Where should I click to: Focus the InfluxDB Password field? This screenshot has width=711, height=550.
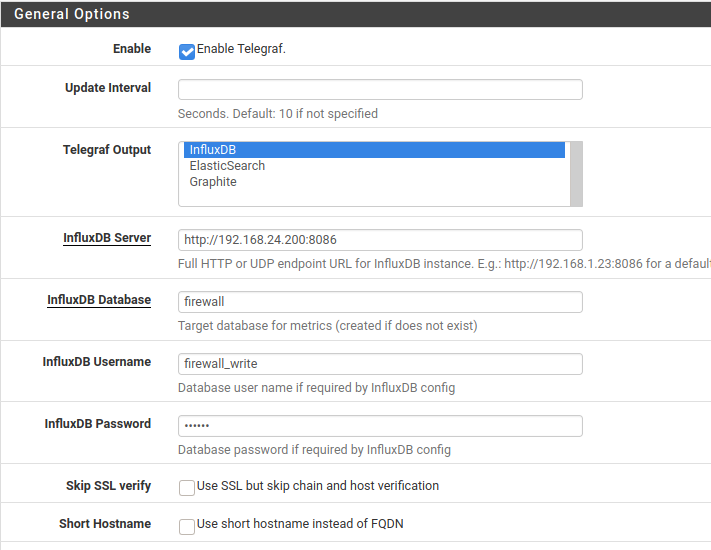[380, 426]
